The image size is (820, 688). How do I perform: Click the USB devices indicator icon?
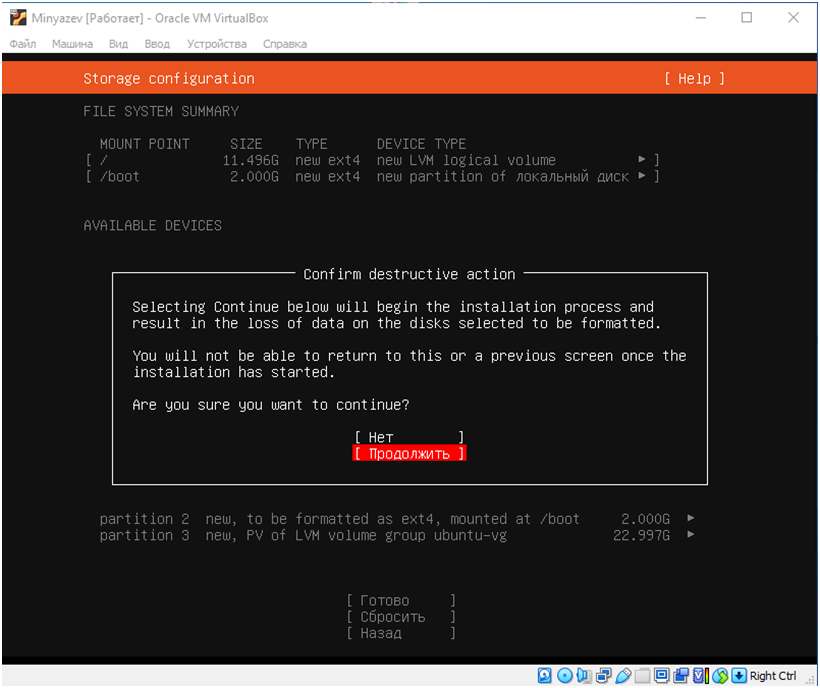623,675
